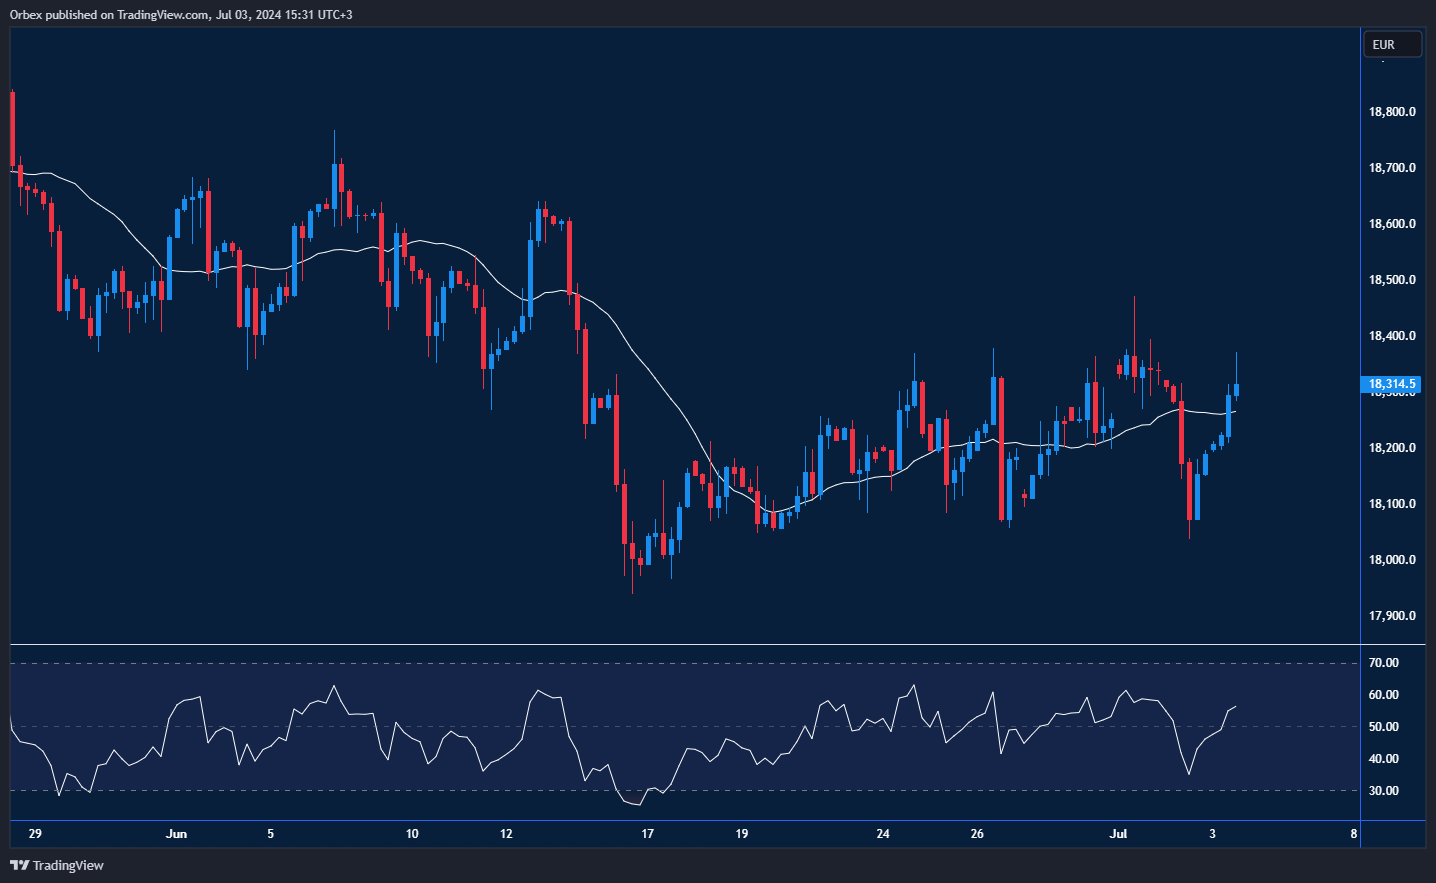Click the Orbex published on TradingView.com text
This screenshot has height=883, width=1436.
[x=181, y=14]
